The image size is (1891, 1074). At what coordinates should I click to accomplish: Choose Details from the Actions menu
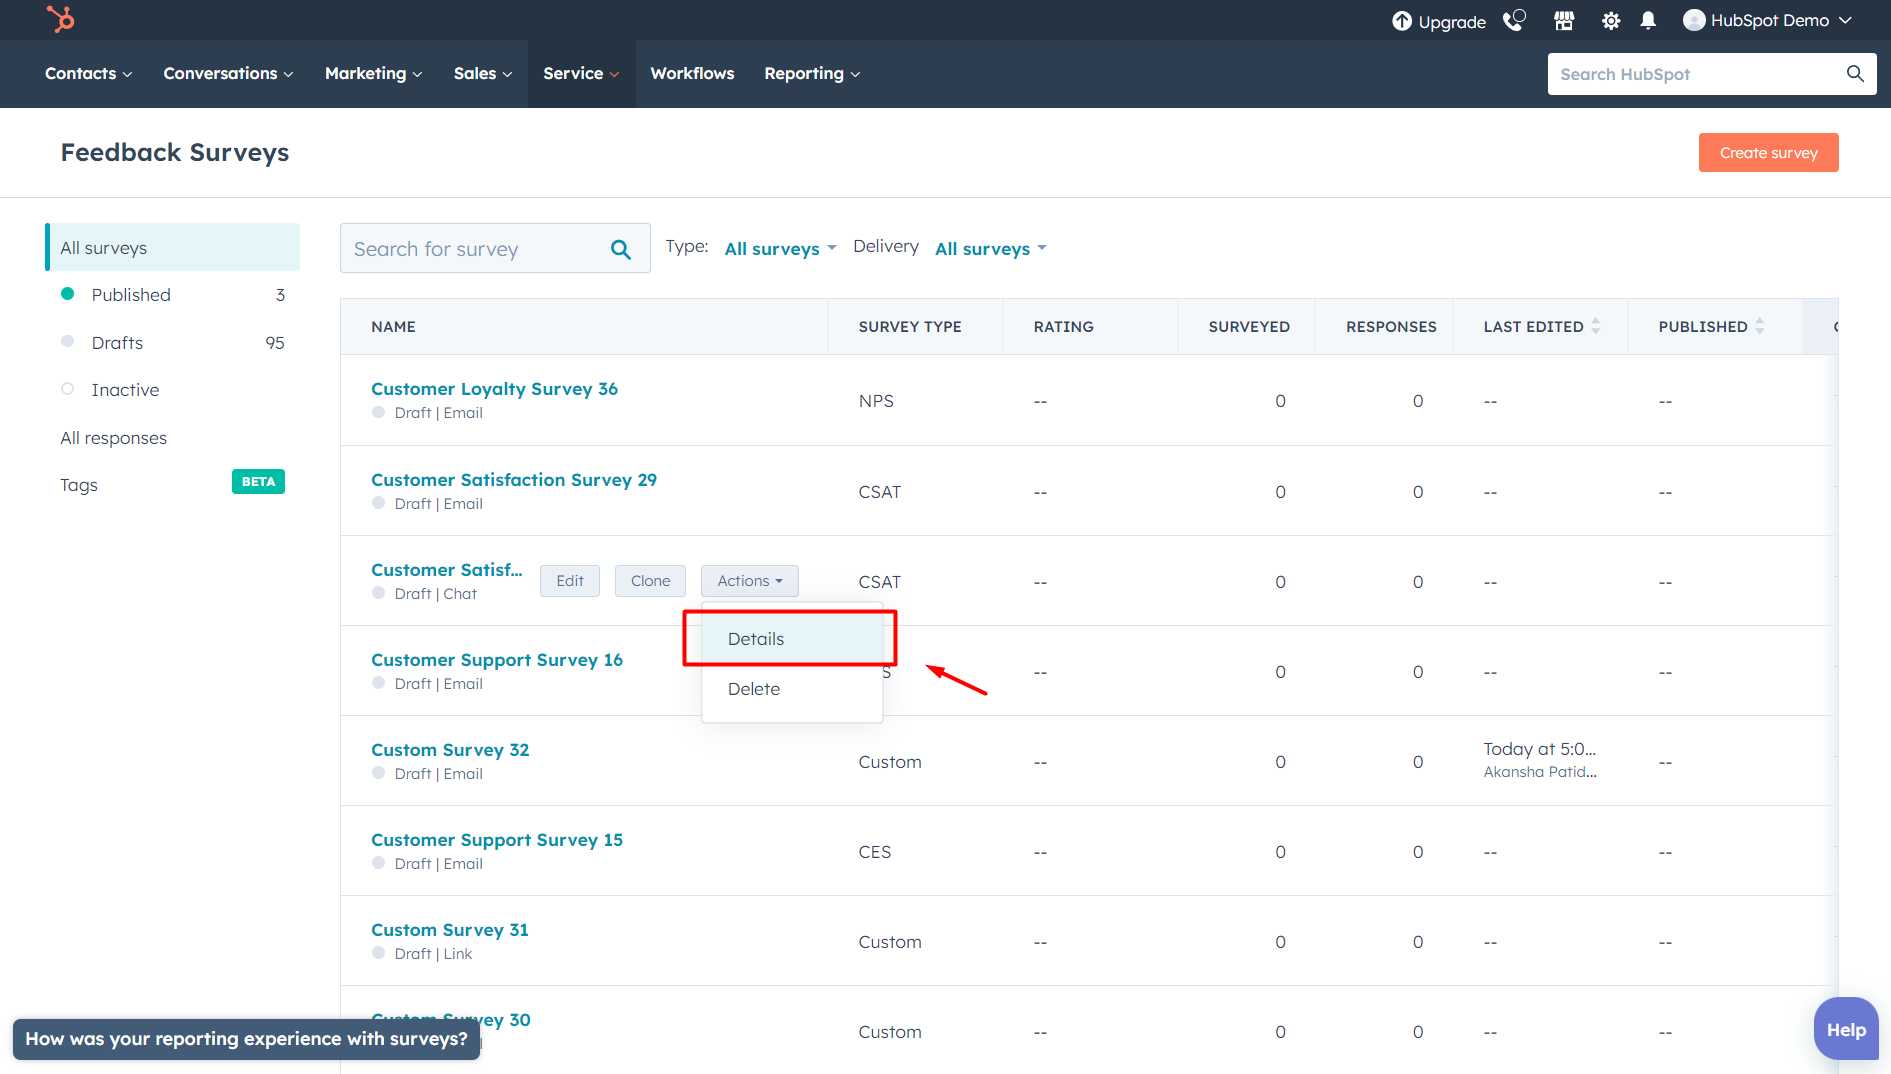pos(792,639)
